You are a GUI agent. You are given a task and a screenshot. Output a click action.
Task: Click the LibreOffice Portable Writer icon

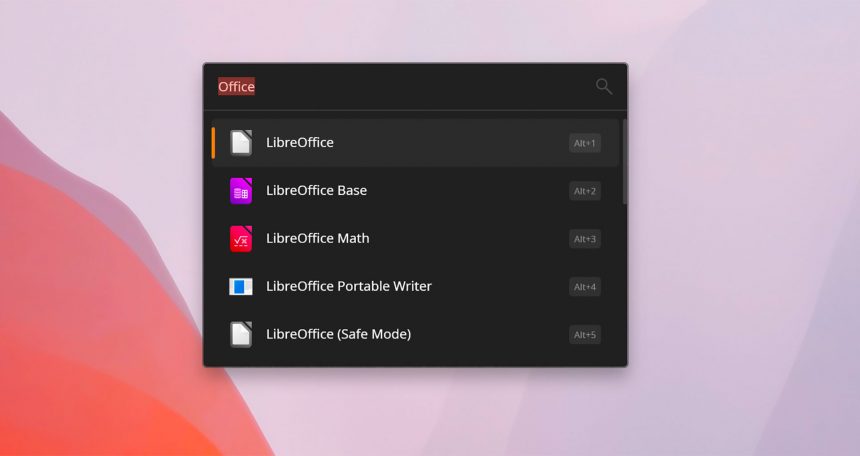pyautogui.click(x=241, y=286)
